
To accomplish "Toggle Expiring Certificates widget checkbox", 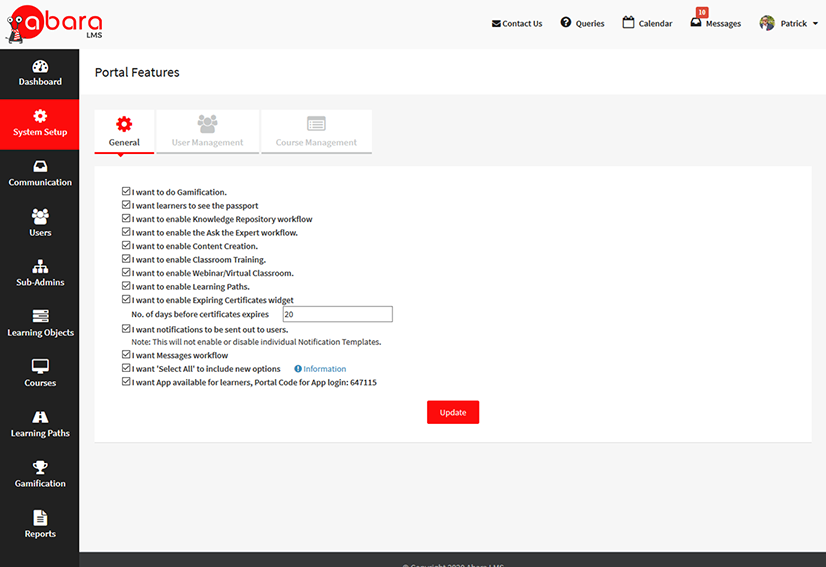I will pos(126,299).
